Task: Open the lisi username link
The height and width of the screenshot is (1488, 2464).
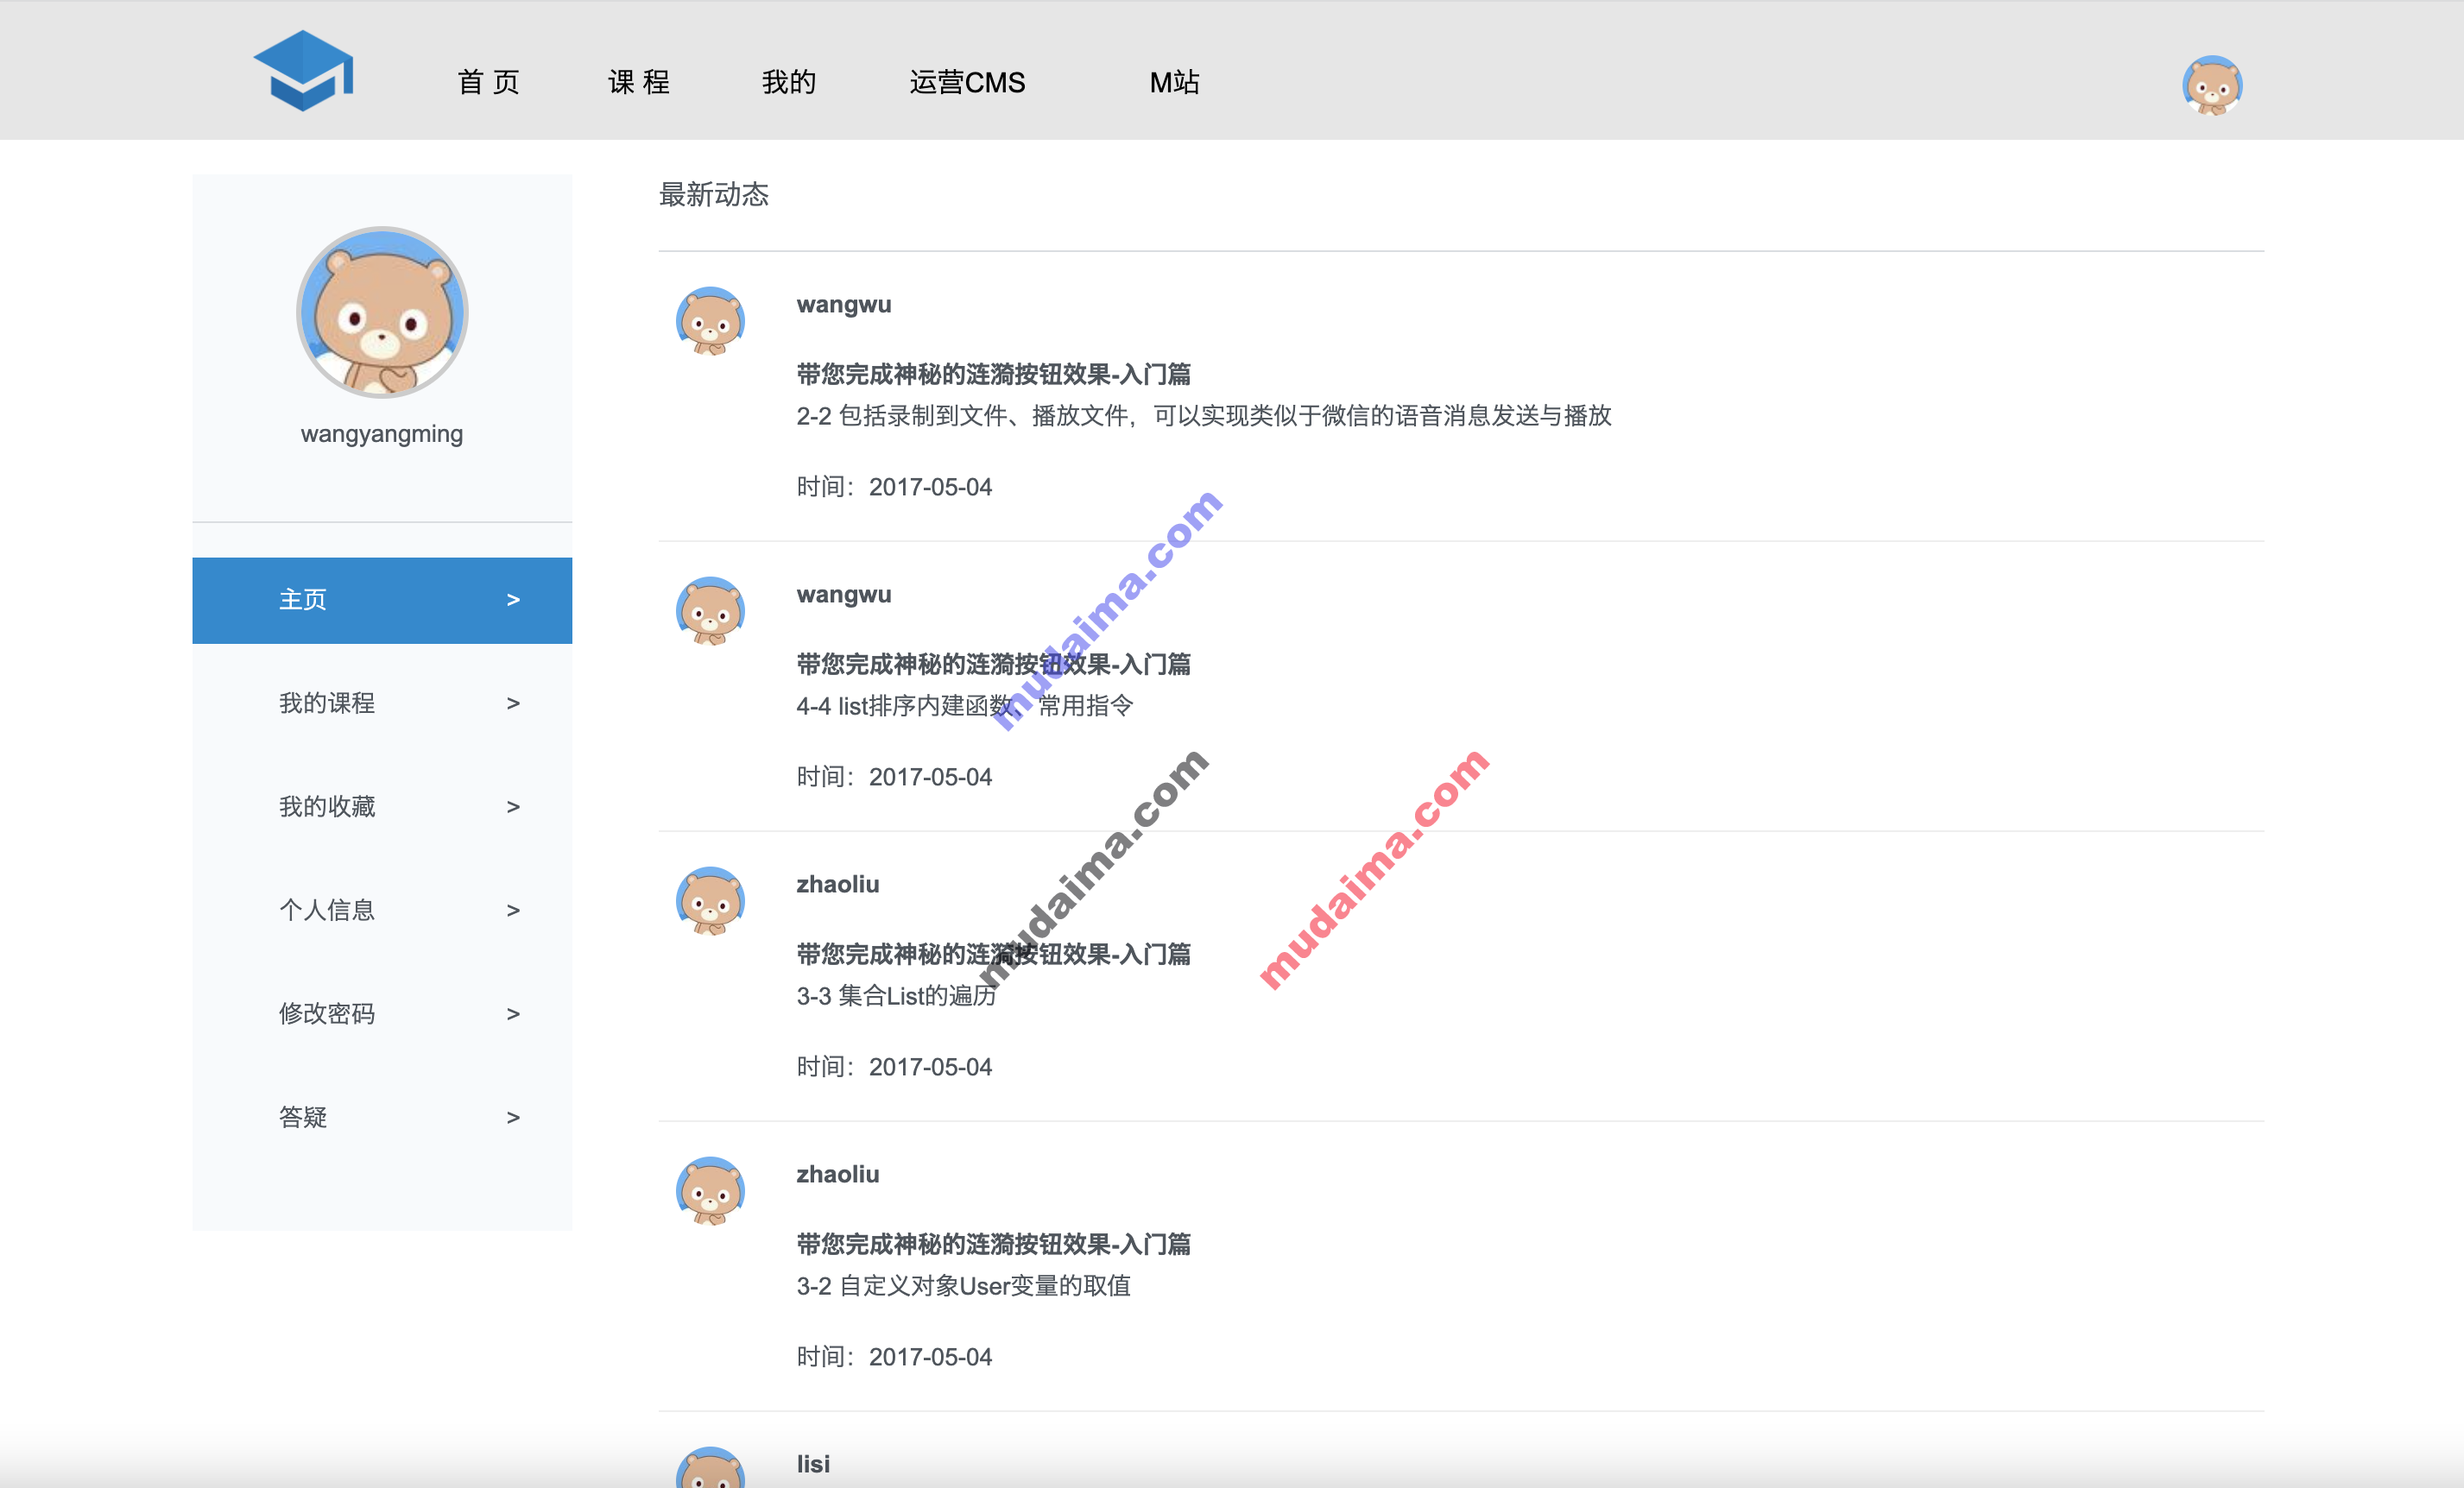Action: pos(813,1465)
